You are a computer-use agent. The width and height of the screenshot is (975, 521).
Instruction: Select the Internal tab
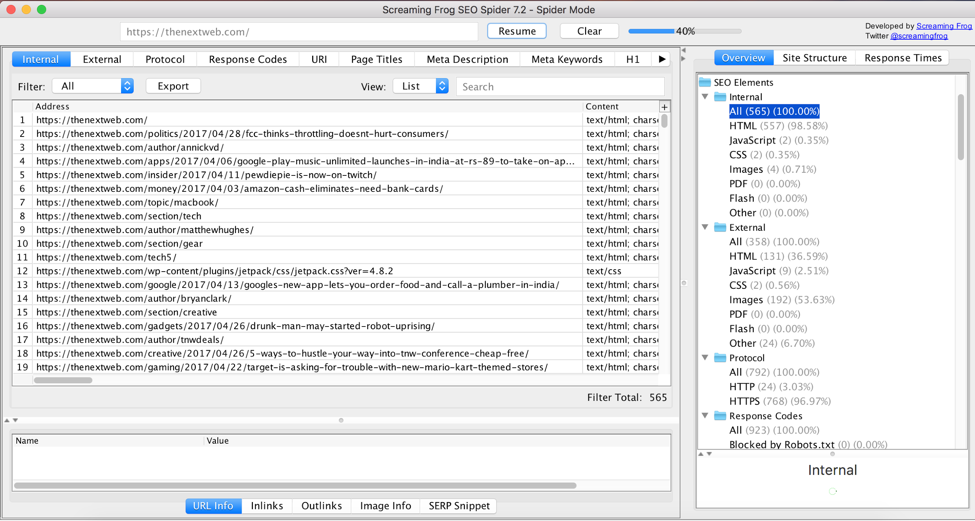[41, 59]
